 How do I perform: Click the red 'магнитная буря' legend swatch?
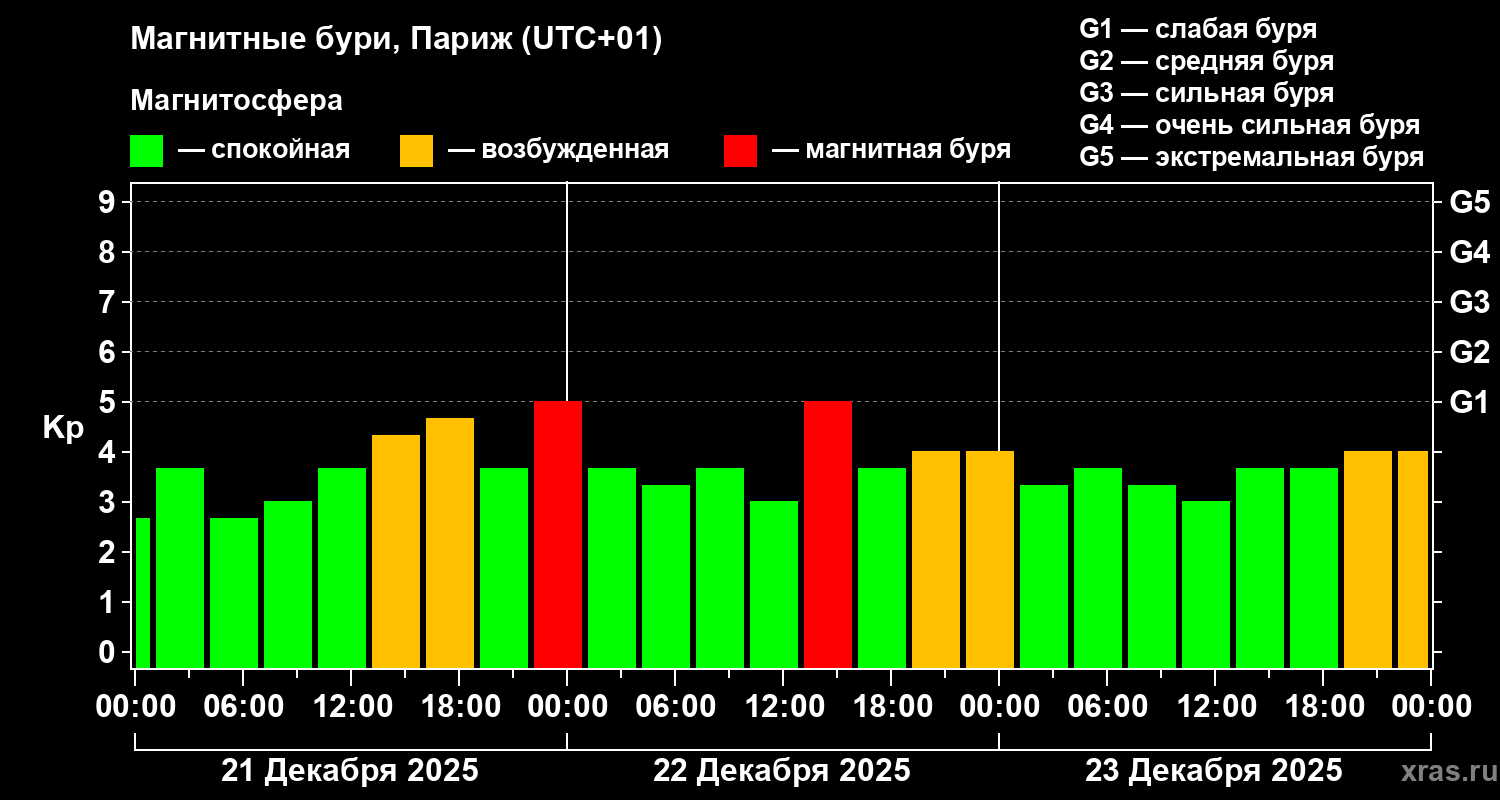pyautogui.click(x=740, y=151)
